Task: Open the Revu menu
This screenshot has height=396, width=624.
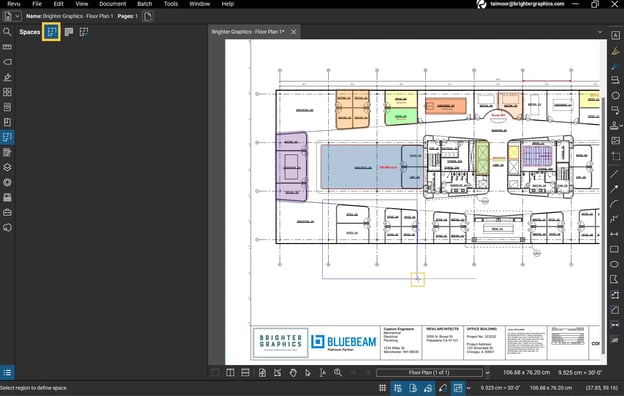Action: coord(14,4)
